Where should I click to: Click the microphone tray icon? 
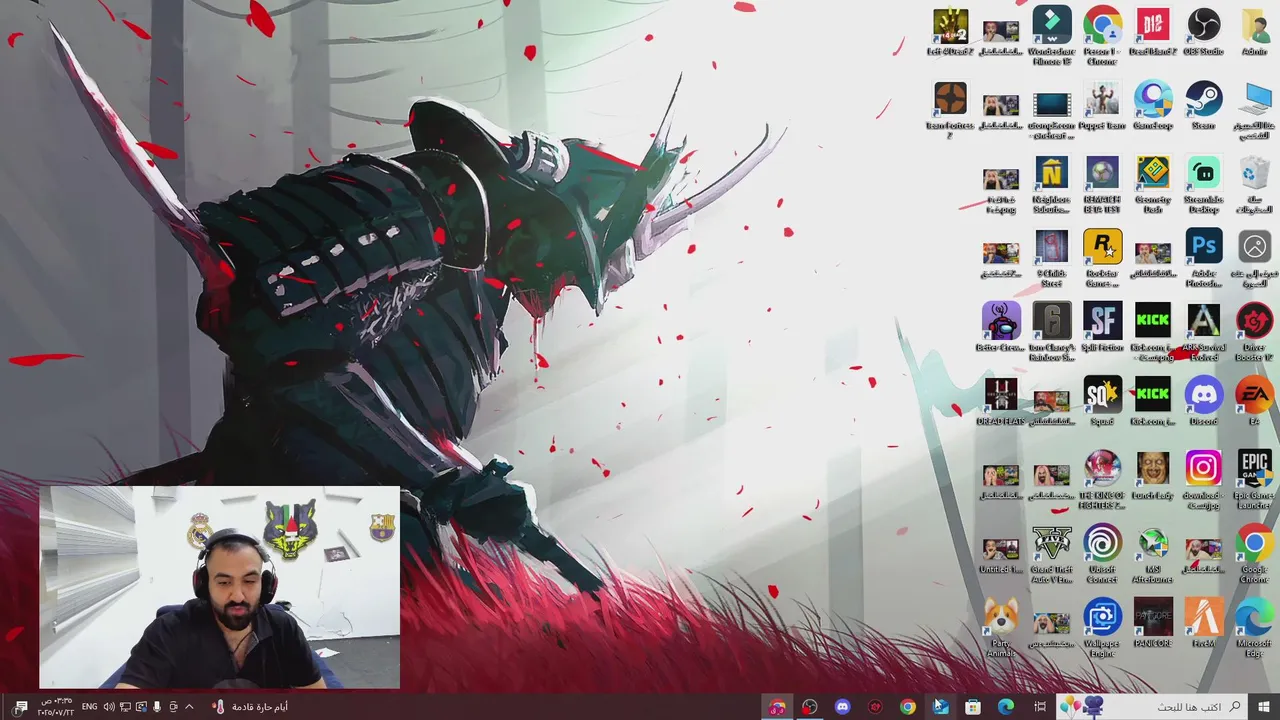click(157, 707)
